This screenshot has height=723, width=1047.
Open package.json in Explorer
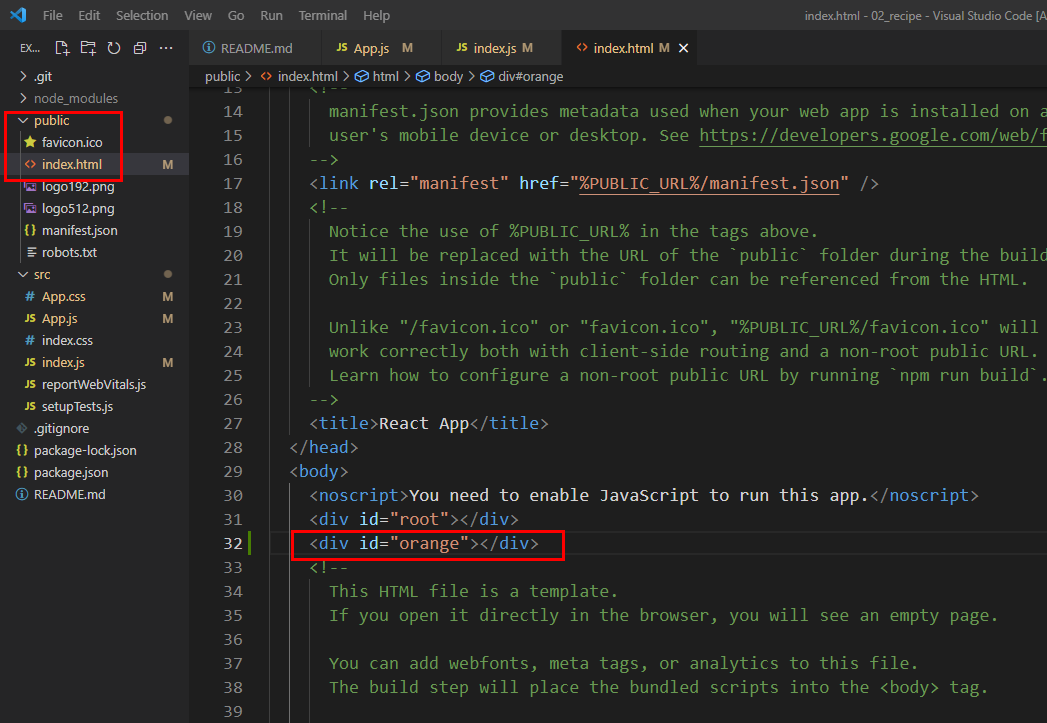(94, 473)
